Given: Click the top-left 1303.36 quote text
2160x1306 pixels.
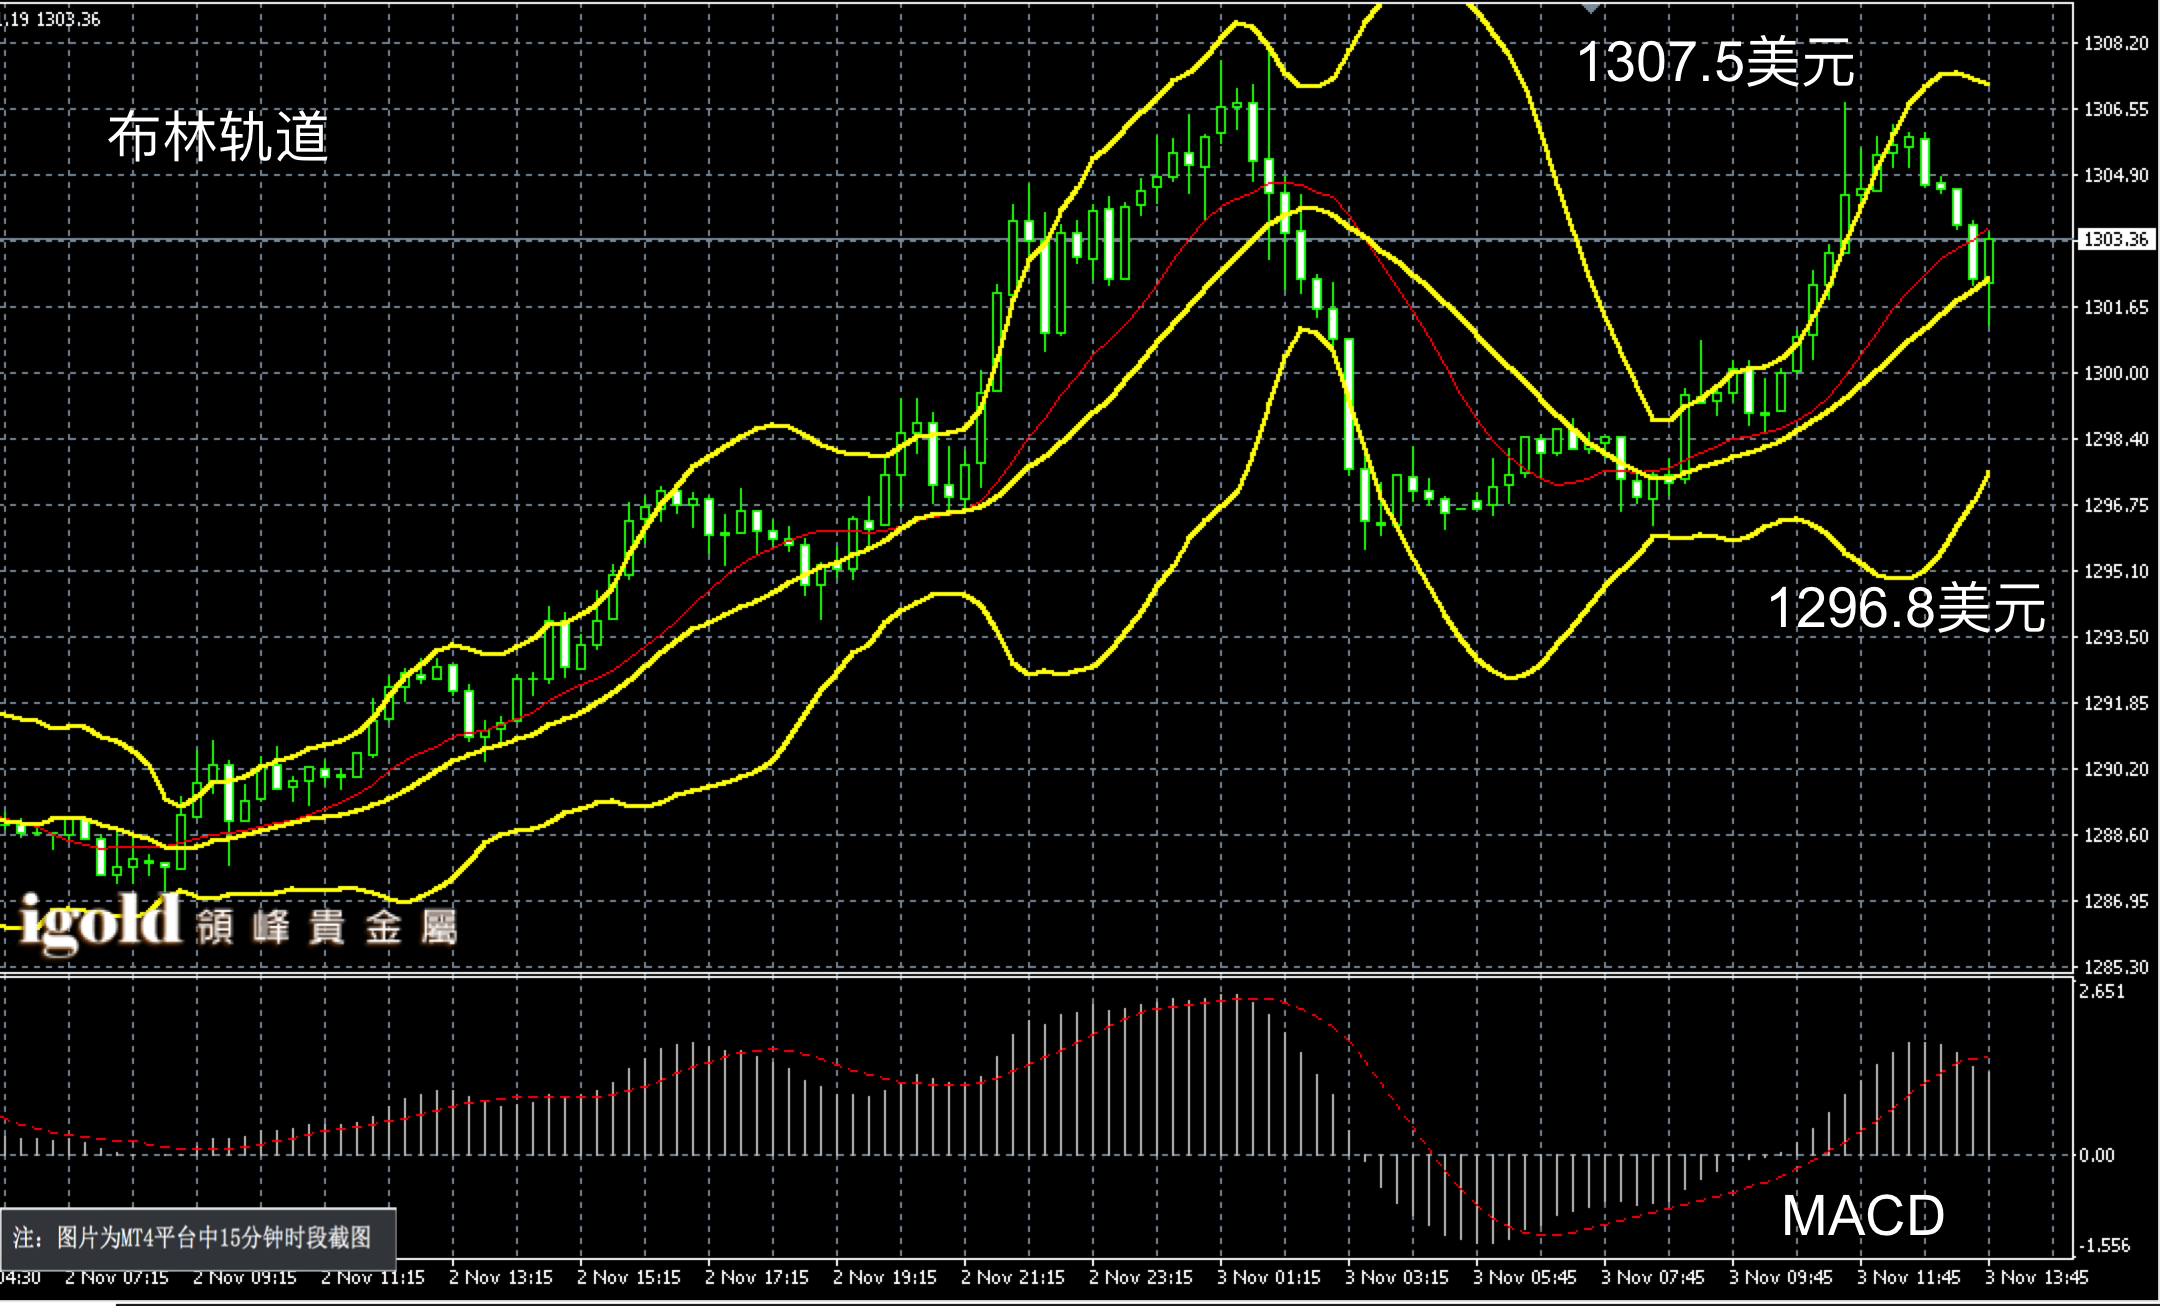Looking at the screenshot, I should click(x=68, y=19).
